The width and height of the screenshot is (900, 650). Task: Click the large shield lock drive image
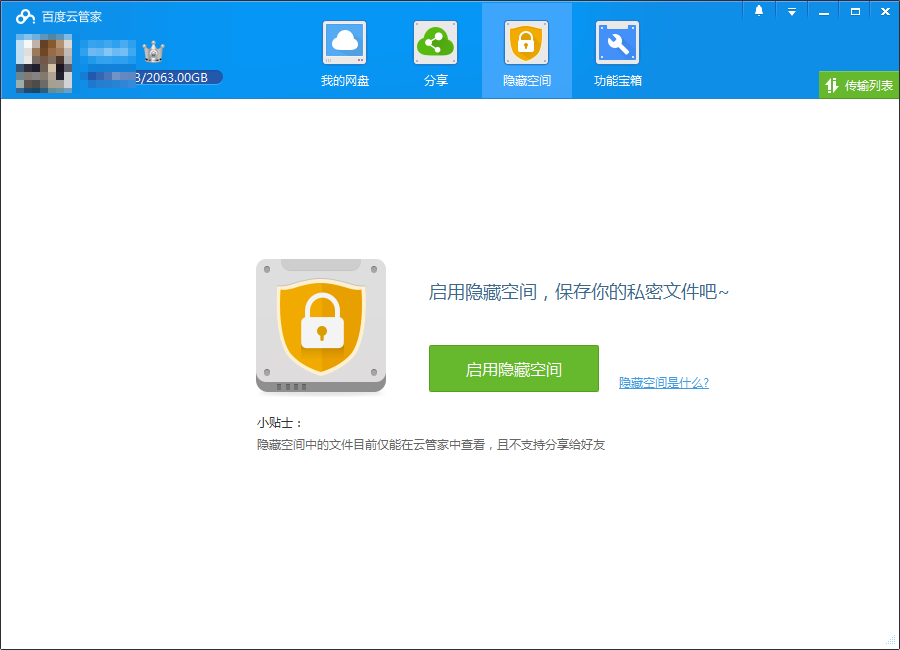[x=321, y=326]
